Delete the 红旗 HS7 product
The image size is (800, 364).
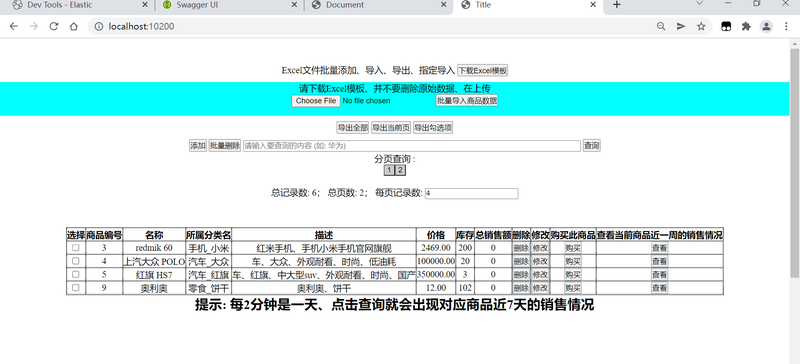[x=521, y=274]
